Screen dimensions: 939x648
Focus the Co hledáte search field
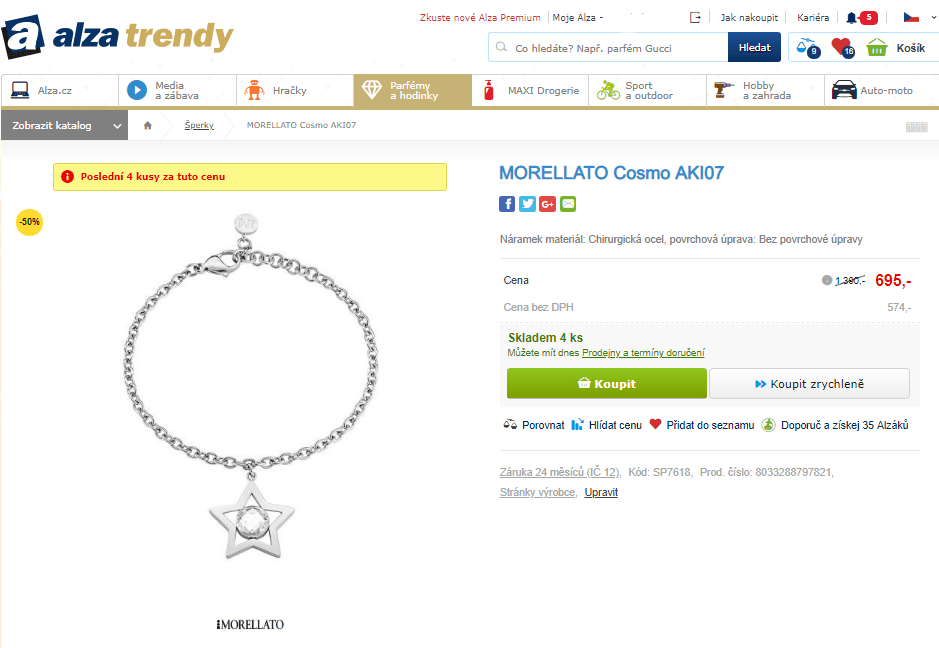[608, 47]
